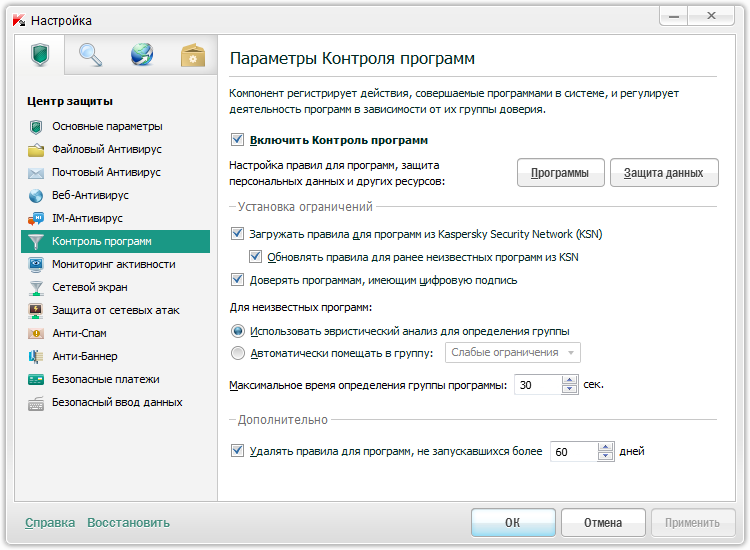Decrease the 60 days spinner value
The image size is (750, 550).
point(606,456)
